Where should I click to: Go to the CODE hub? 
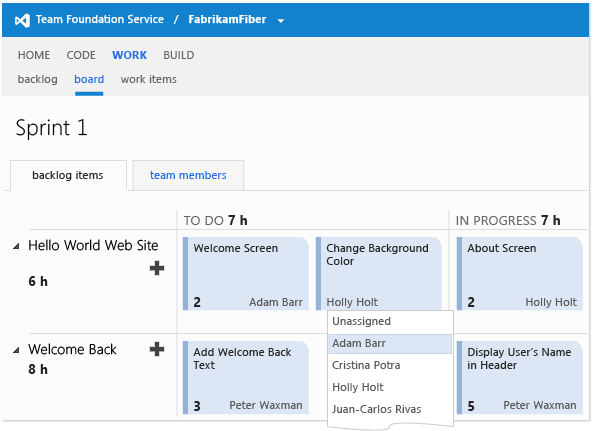pyautogui.click(x=81, y=55)
